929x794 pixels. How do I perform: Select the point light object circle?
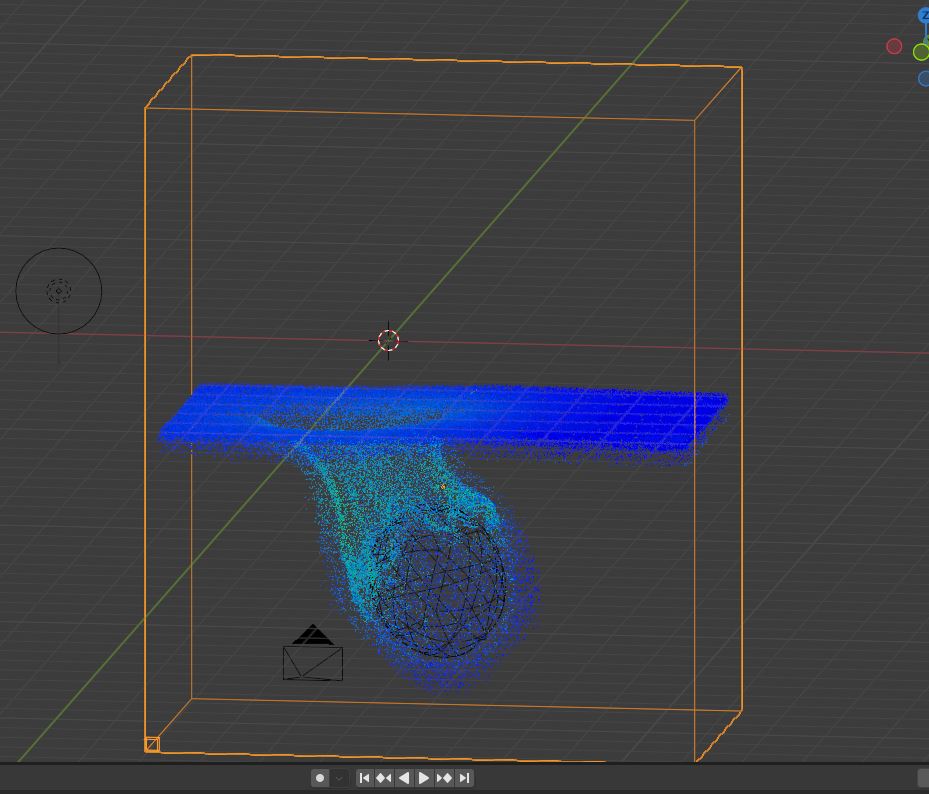(59, 291)
